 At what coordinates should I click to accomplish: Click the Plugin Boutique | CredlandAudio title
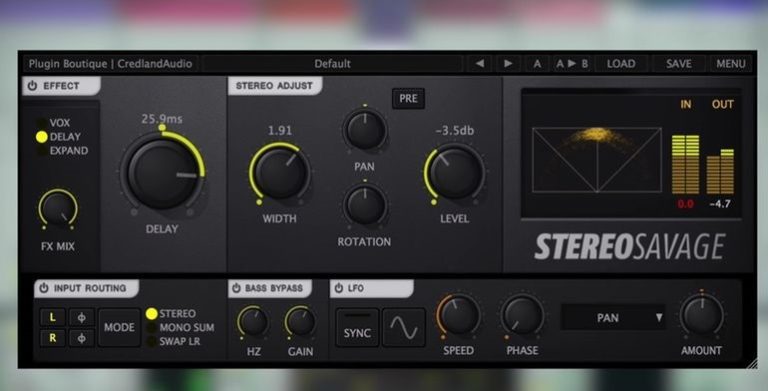pyautogui.click(x=110, y=64)
